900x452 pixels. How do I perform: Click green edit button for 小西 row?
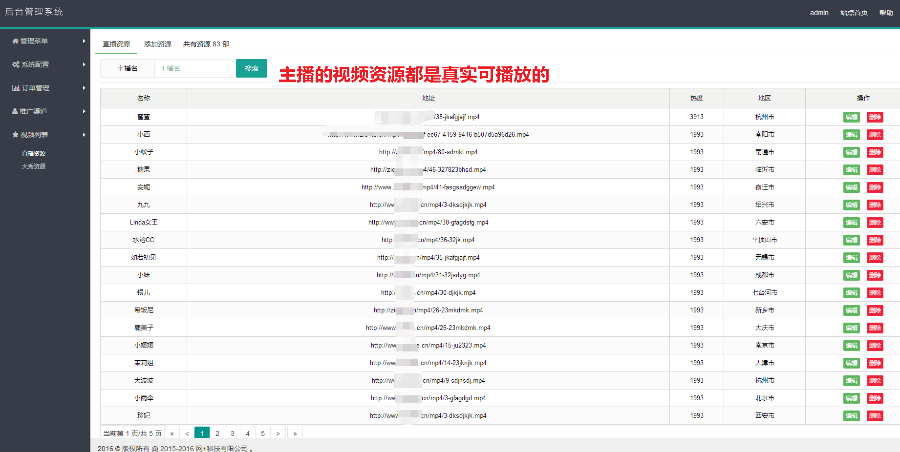click(x=851, y=134)
